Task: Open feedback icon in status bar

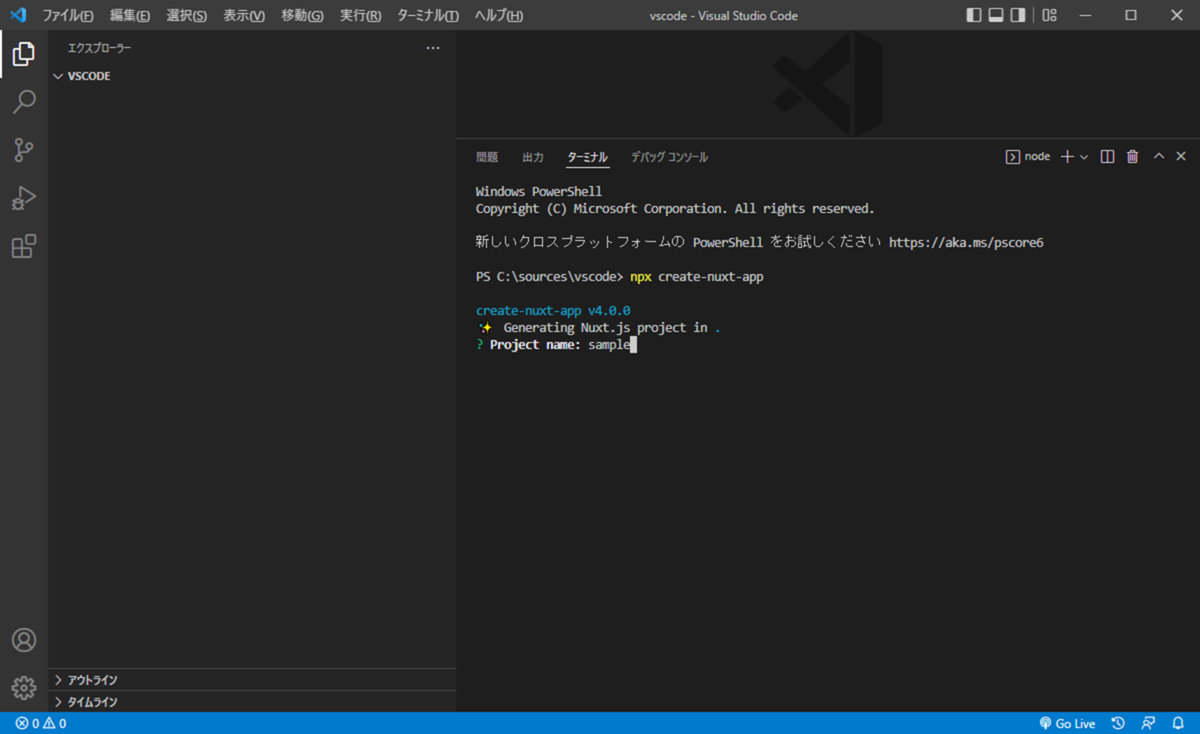Action: 1148,723
